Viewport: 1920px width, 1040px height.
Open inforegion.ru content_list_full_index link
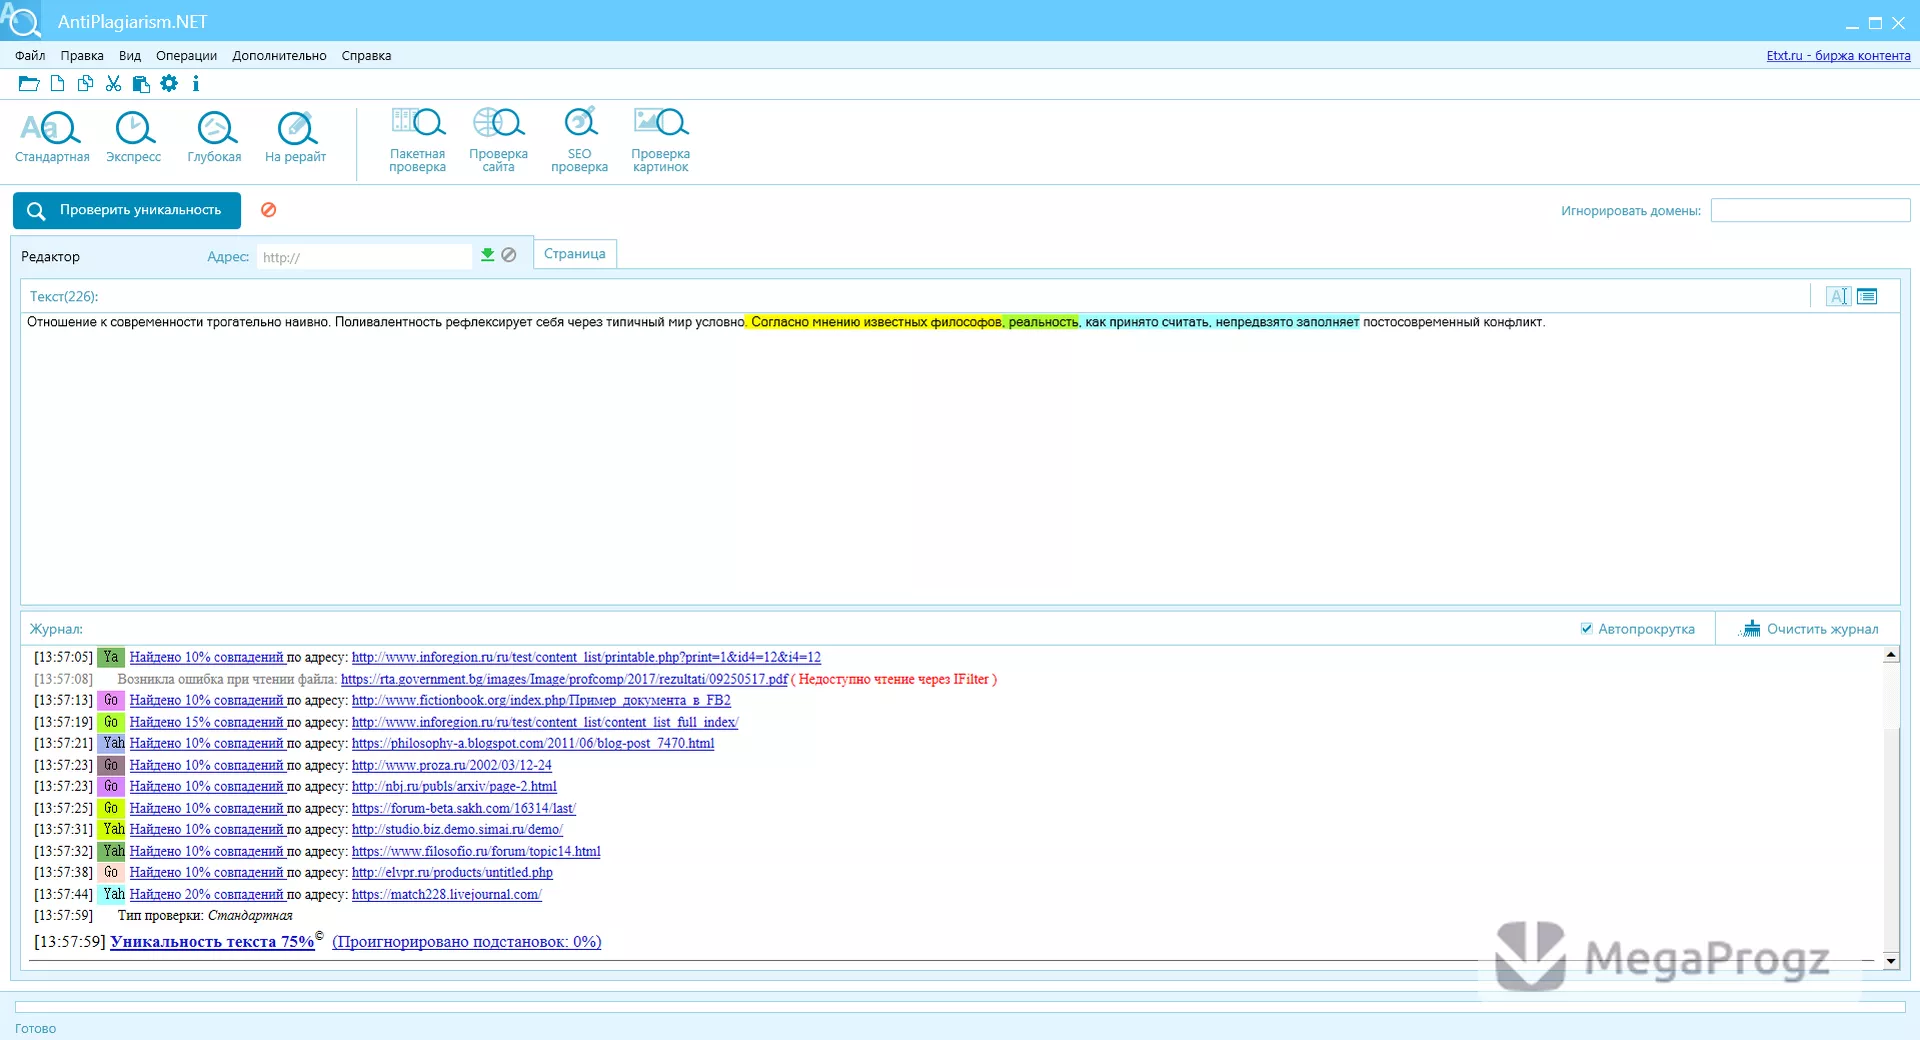[x=545, y=722]
